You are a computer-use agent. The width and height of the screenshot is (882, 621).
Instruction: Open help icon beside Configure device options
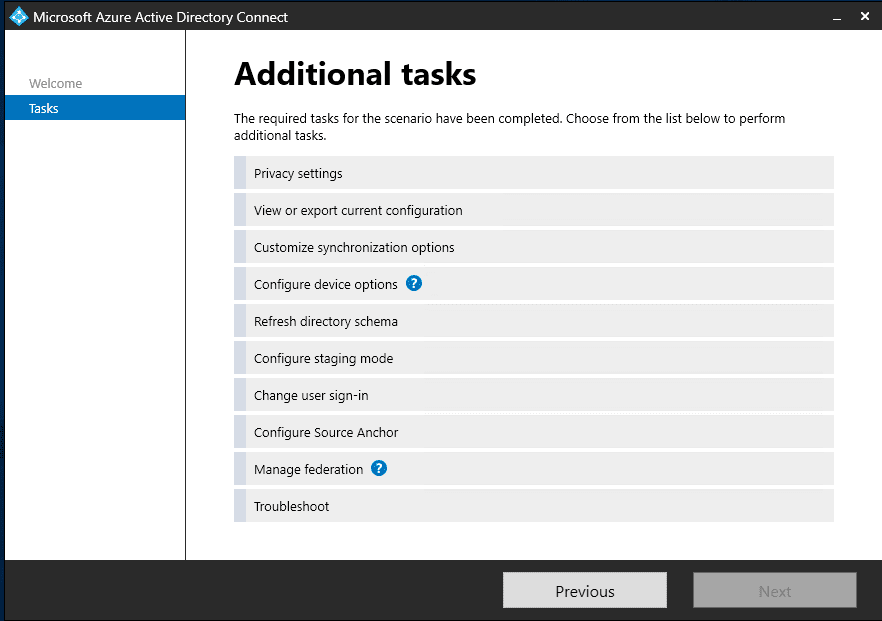[x=414, y=284]
